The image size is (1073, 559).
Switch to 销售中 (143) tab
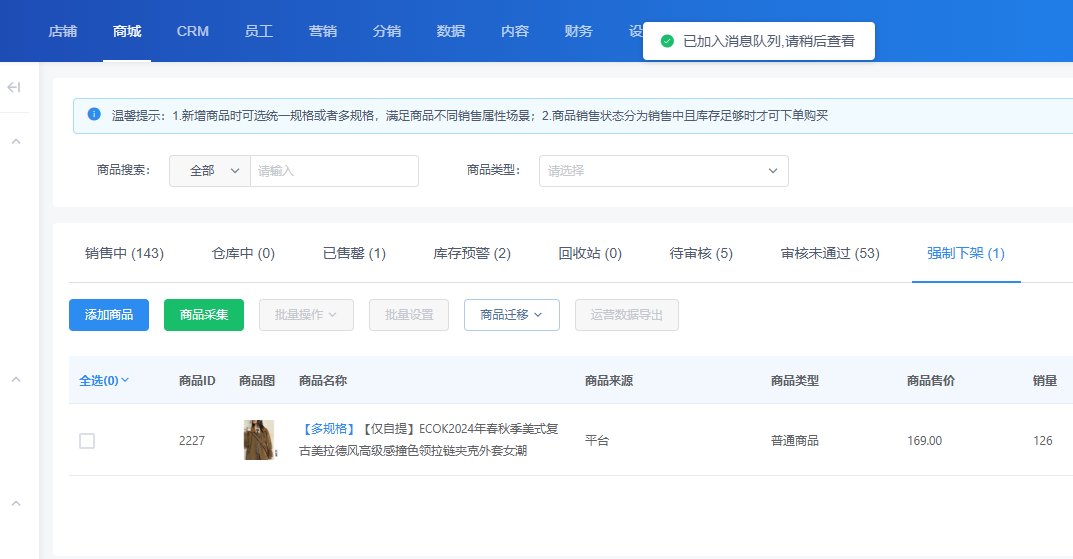pyautogui.click(x=124, y=254)
